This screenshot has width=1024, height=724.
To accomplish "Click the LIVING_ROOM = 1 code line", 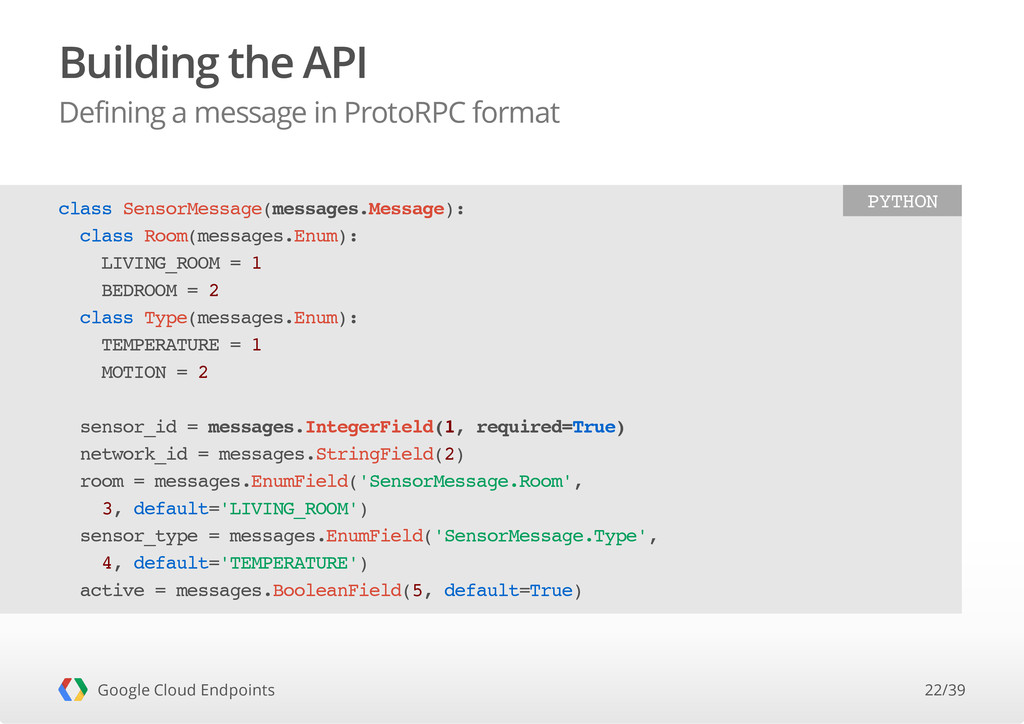I will tap(181, 263).
